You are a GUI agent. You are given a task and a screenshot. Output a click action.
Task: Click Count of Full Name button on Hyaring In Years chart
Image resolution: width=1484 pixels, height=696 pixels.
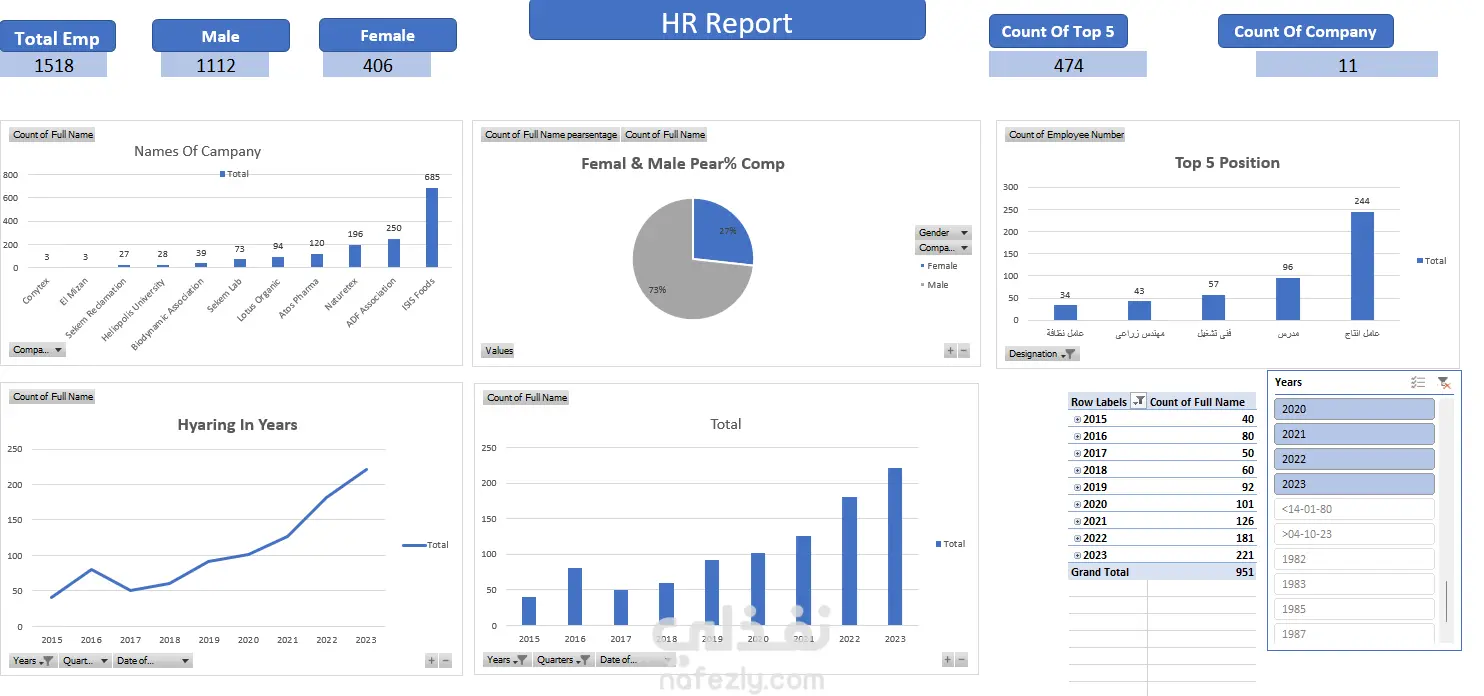pyautogui.click(x=53, y=397)
